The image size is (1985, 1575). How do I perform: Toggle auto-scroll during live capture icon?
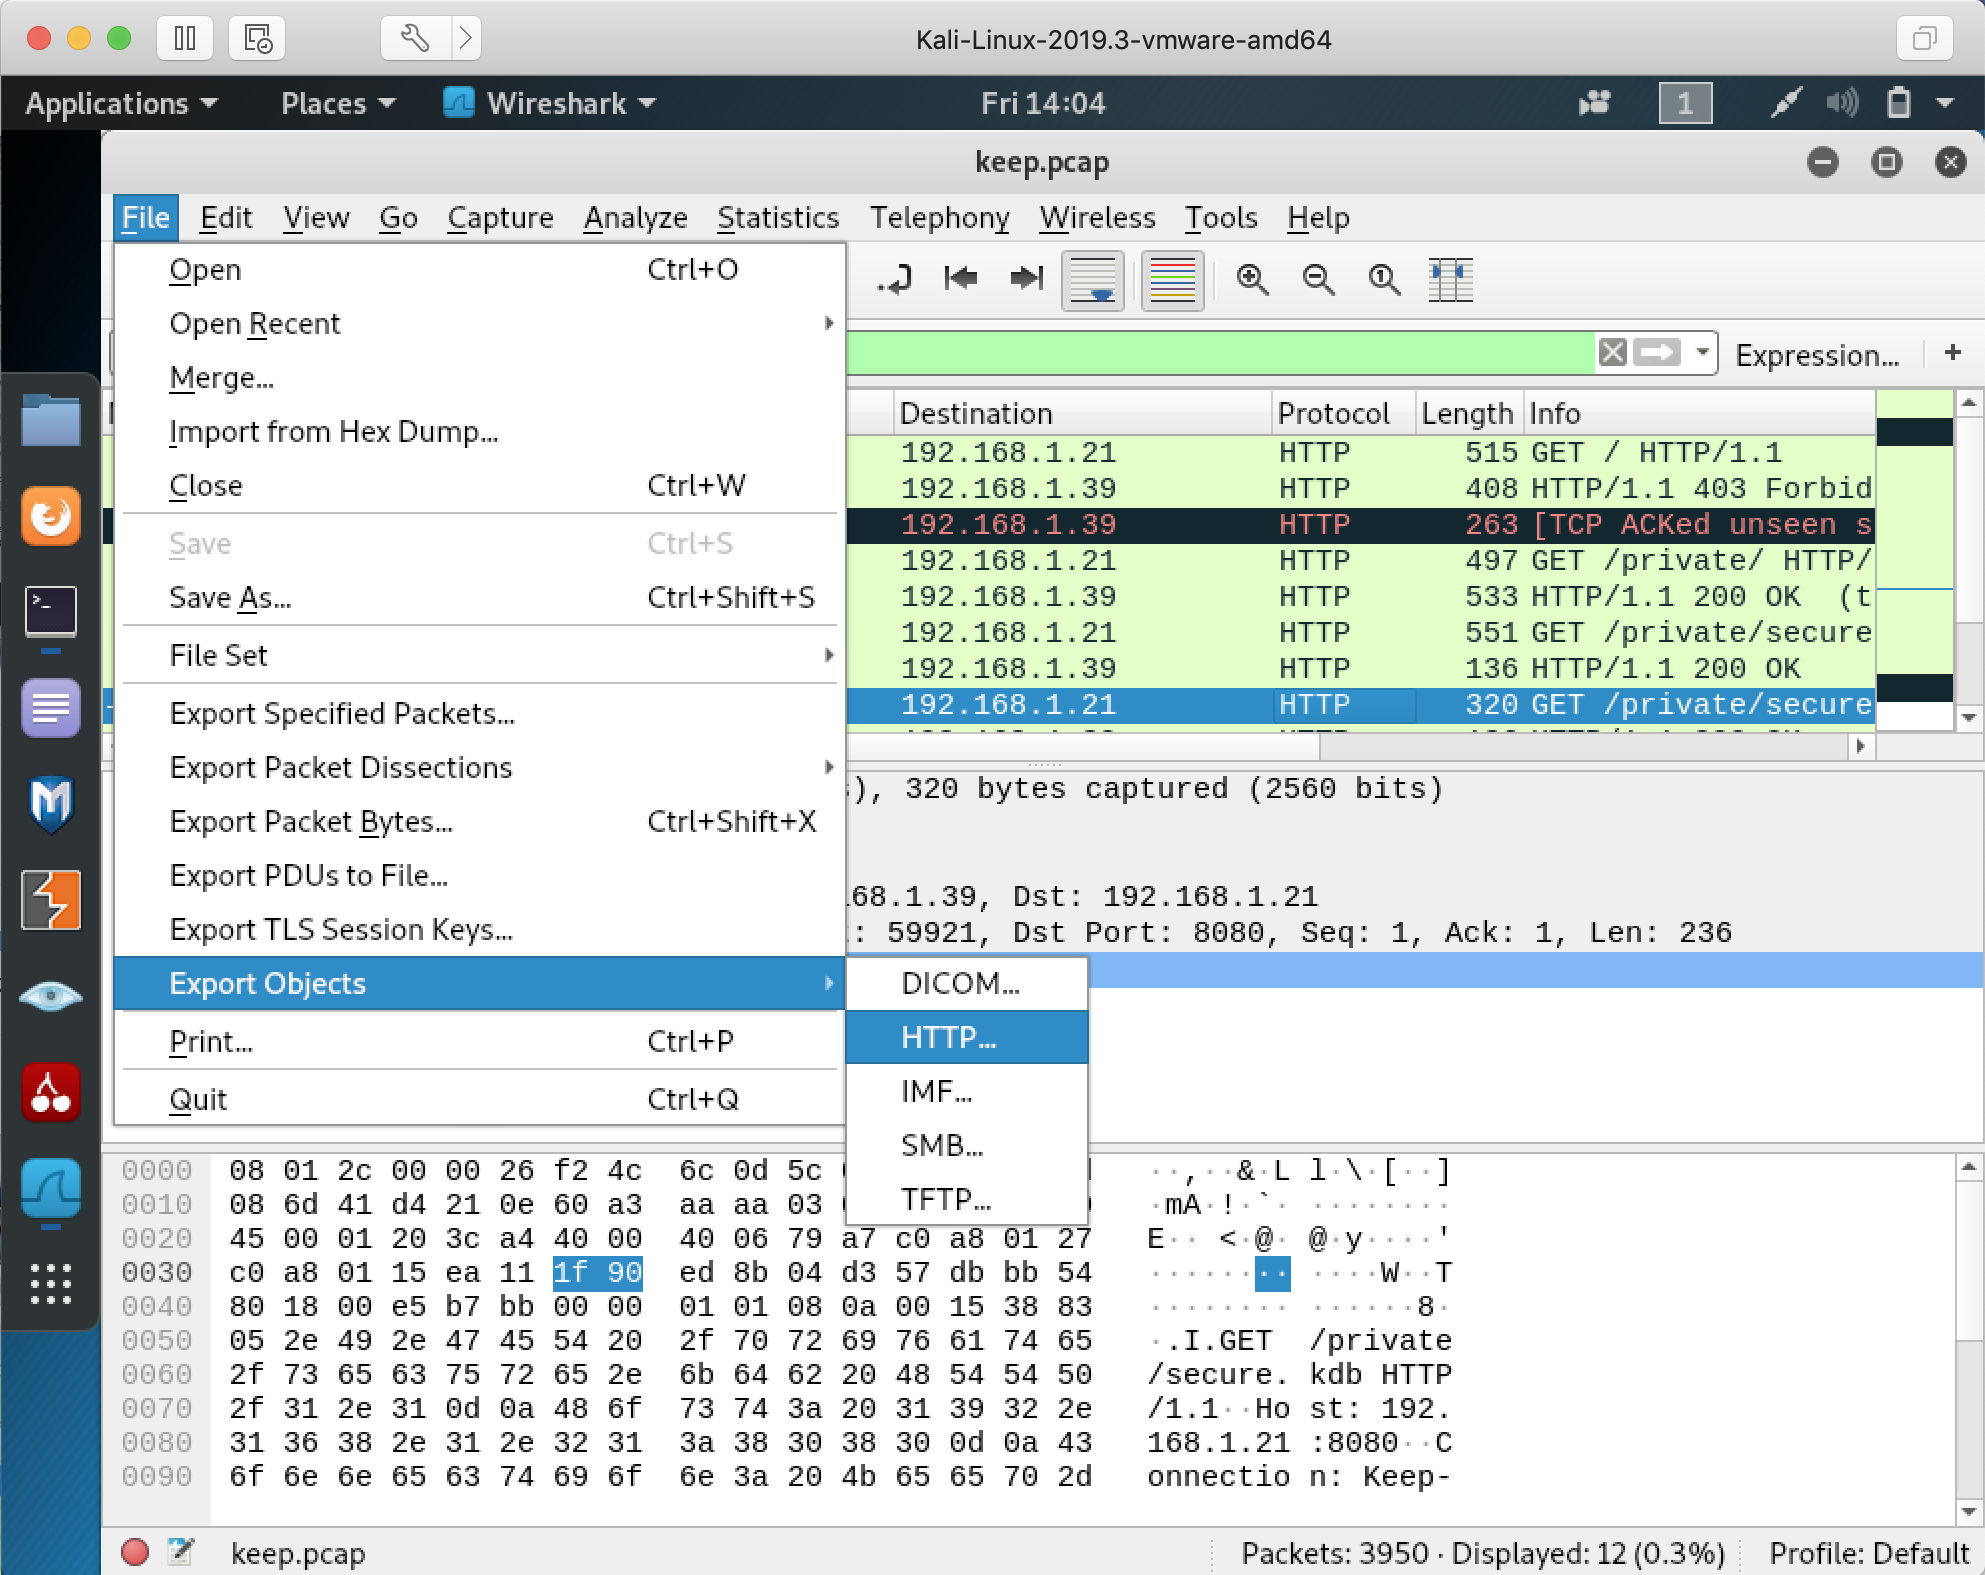(x=1093, y=280)
